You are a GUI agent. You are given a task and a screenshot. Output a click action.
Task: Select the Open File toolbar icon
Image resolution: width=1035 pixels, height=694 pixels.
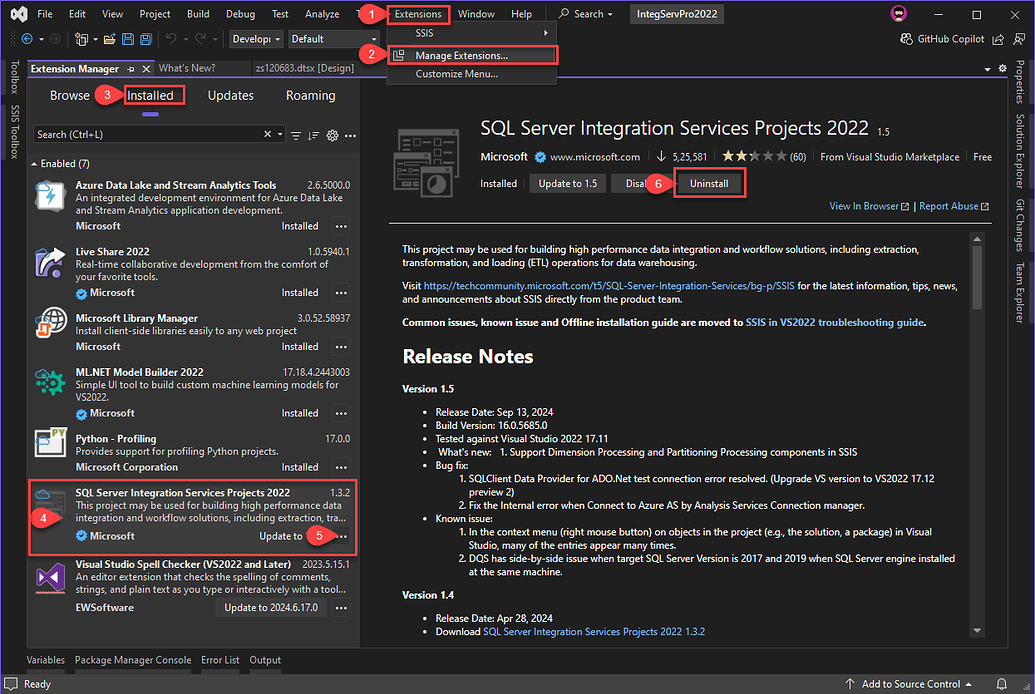coord(110,38)
